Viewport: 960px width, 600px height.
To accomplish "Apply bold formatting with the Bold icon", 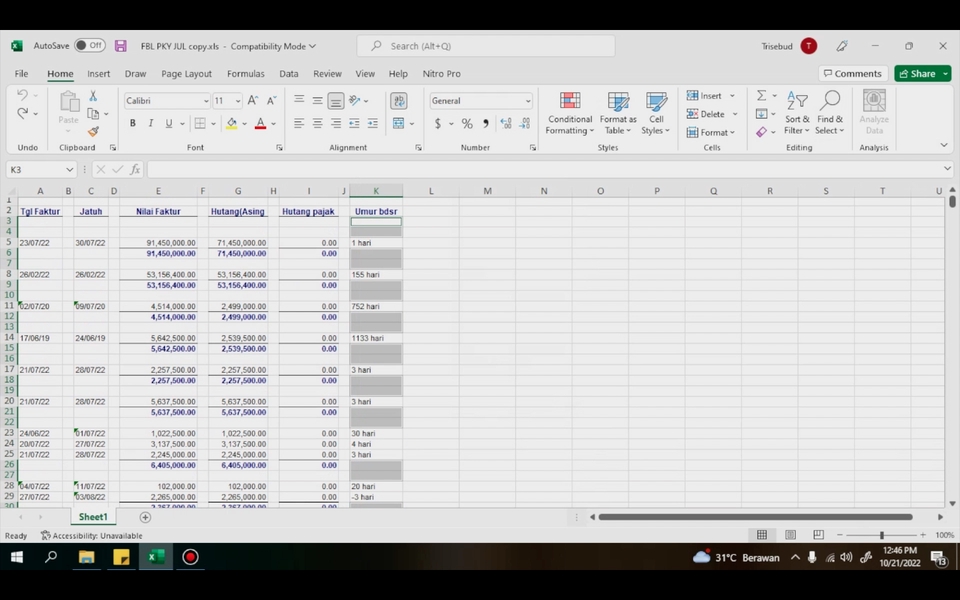I will [132, 122].
